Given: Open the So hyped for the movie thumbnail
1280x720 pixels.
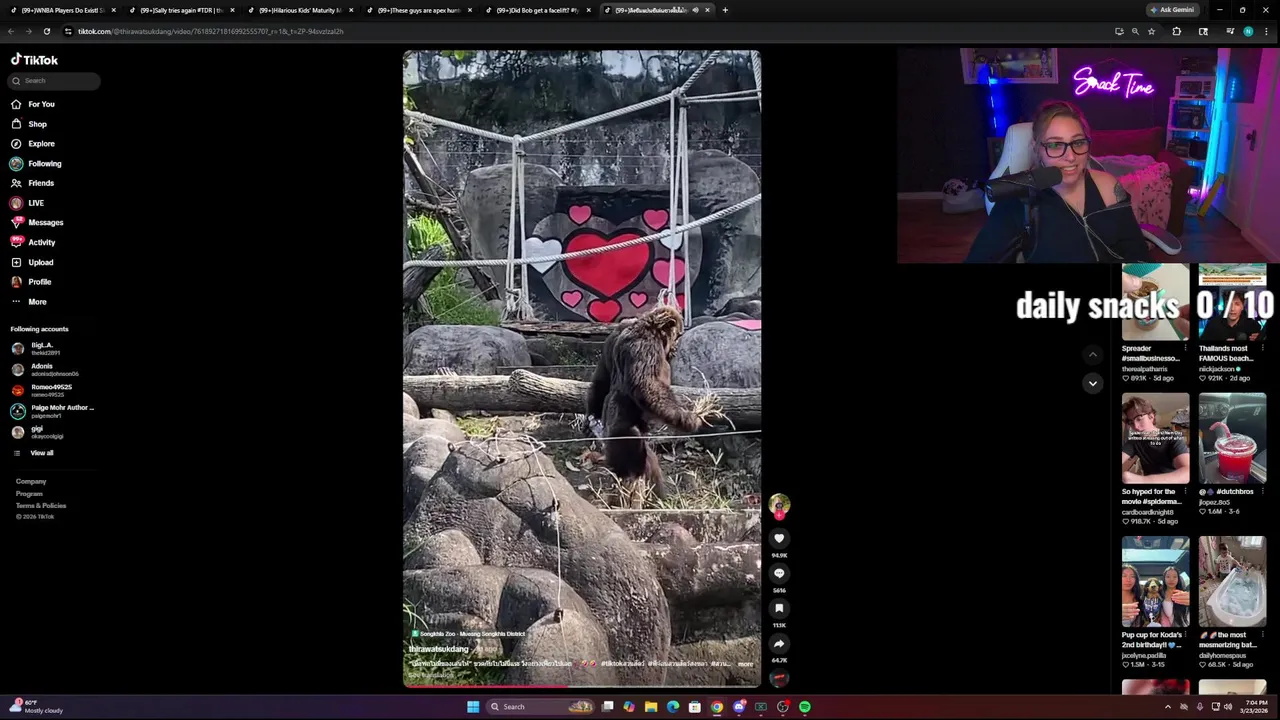Looking at the screenshot, I should tap(1155, 438).
